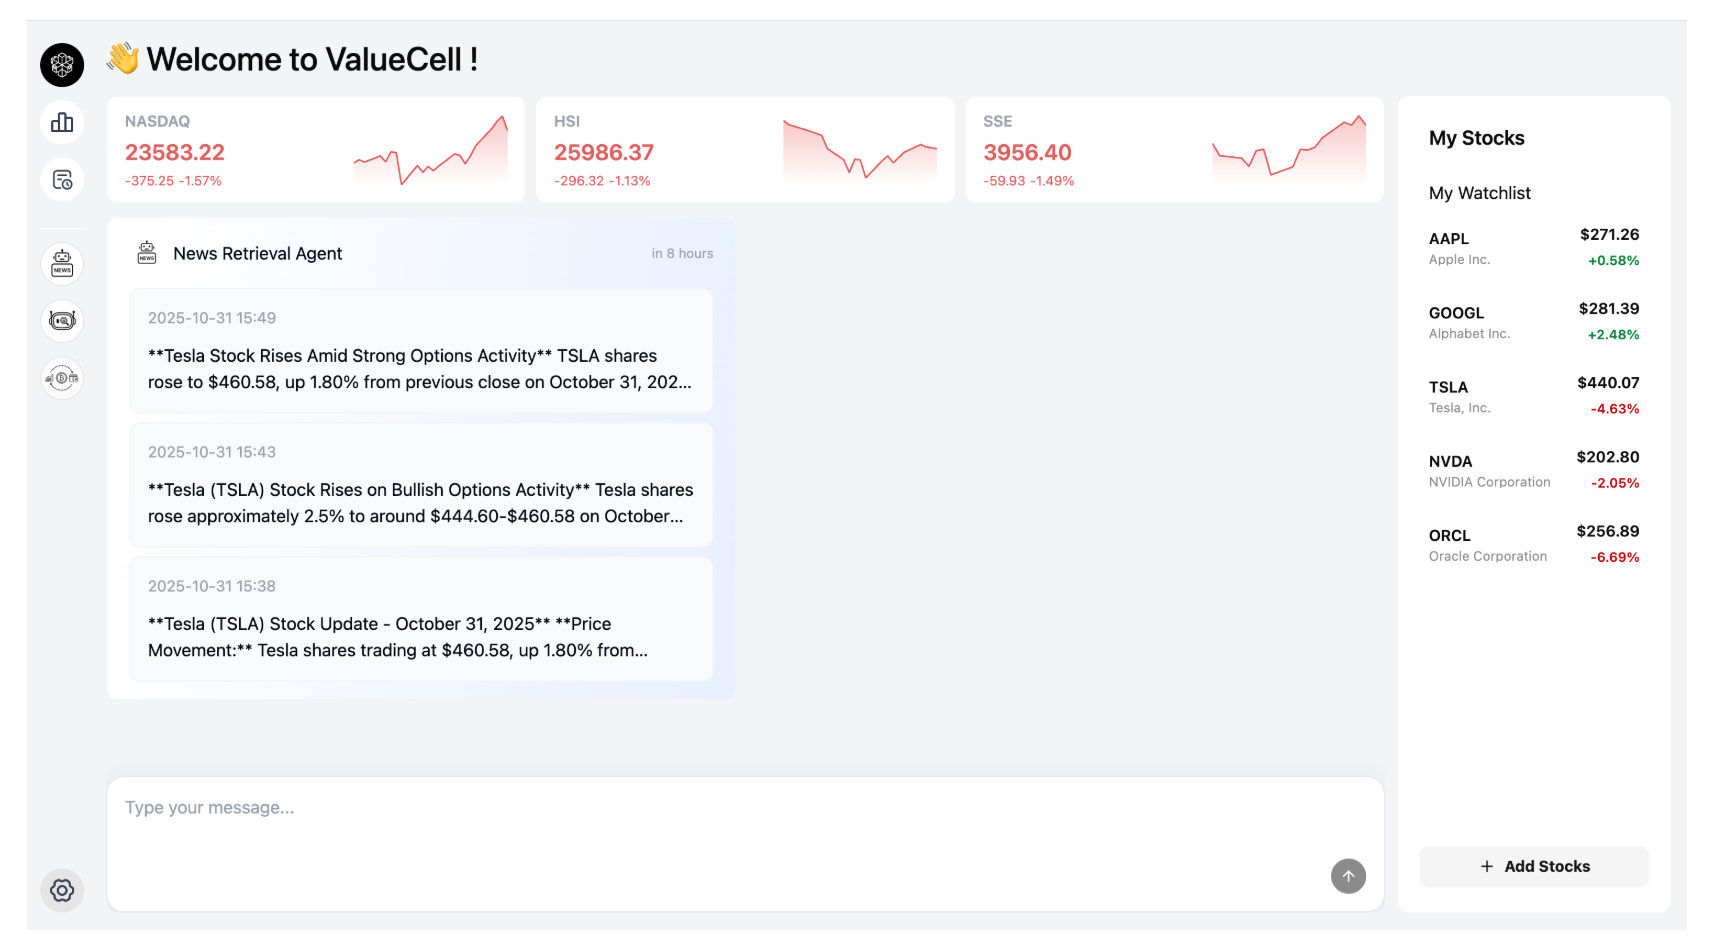
Task: Open the News robot agent icon
Action: (x=62, y=264)
